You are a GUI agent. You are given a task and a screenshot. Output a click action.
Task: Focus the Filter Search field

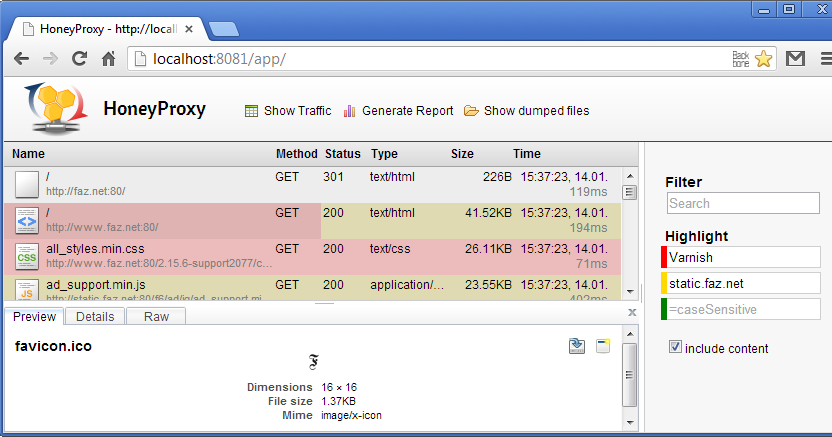(x=743, y=203)
